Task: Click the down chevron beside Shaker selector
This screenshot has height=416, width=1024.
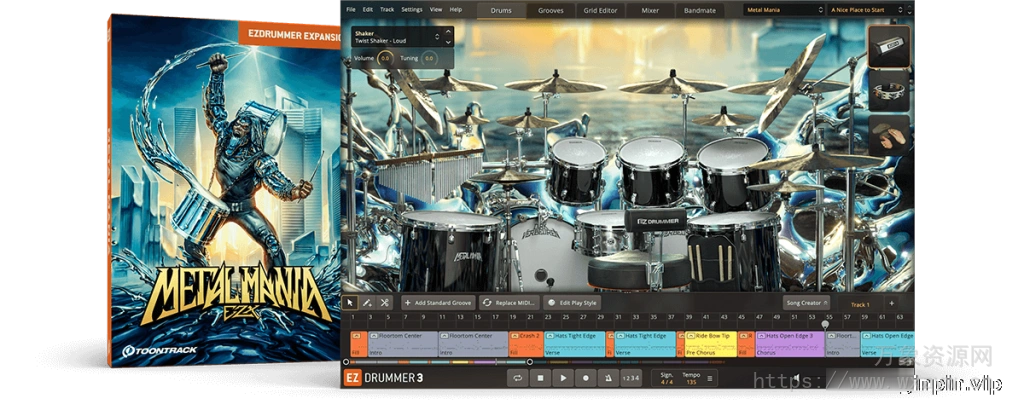Action: pos(447,42)
